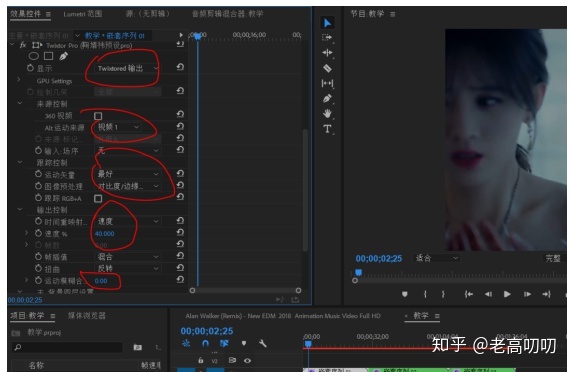Image resolution: width=572 pixels, height=372 pixels.
Task: Open 时间重映射 dropdown showing 速度
Action: coord(127,221)
